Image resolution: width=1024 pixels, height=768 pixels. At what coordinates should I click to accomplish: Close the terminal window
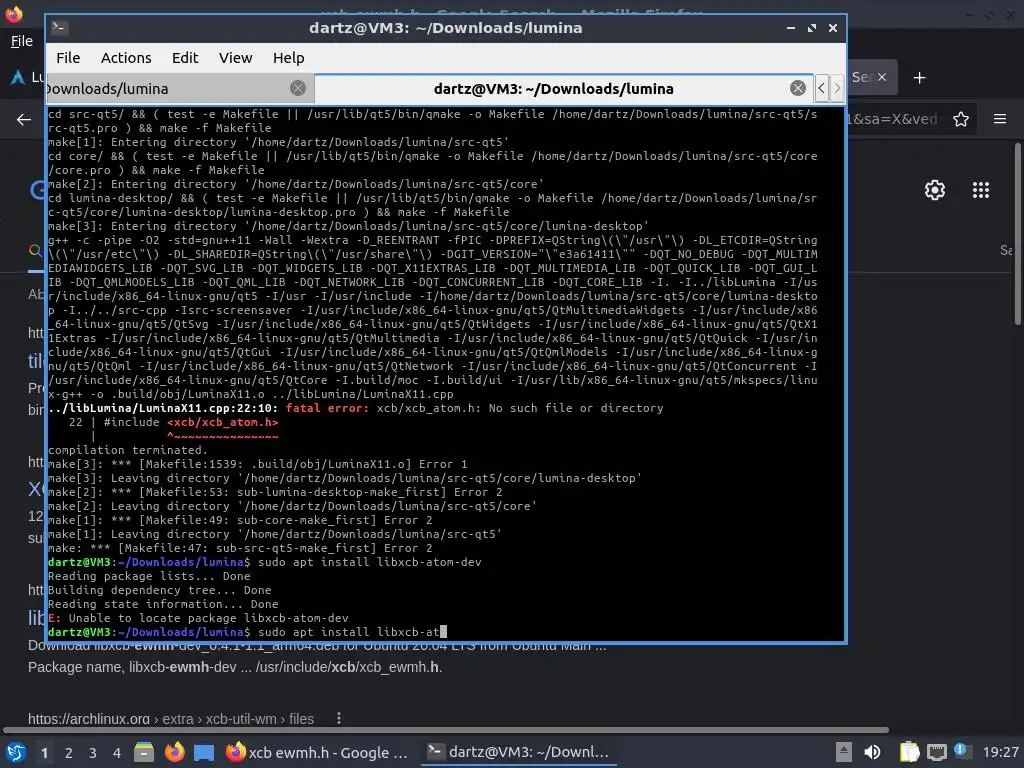tap(833, 28)
